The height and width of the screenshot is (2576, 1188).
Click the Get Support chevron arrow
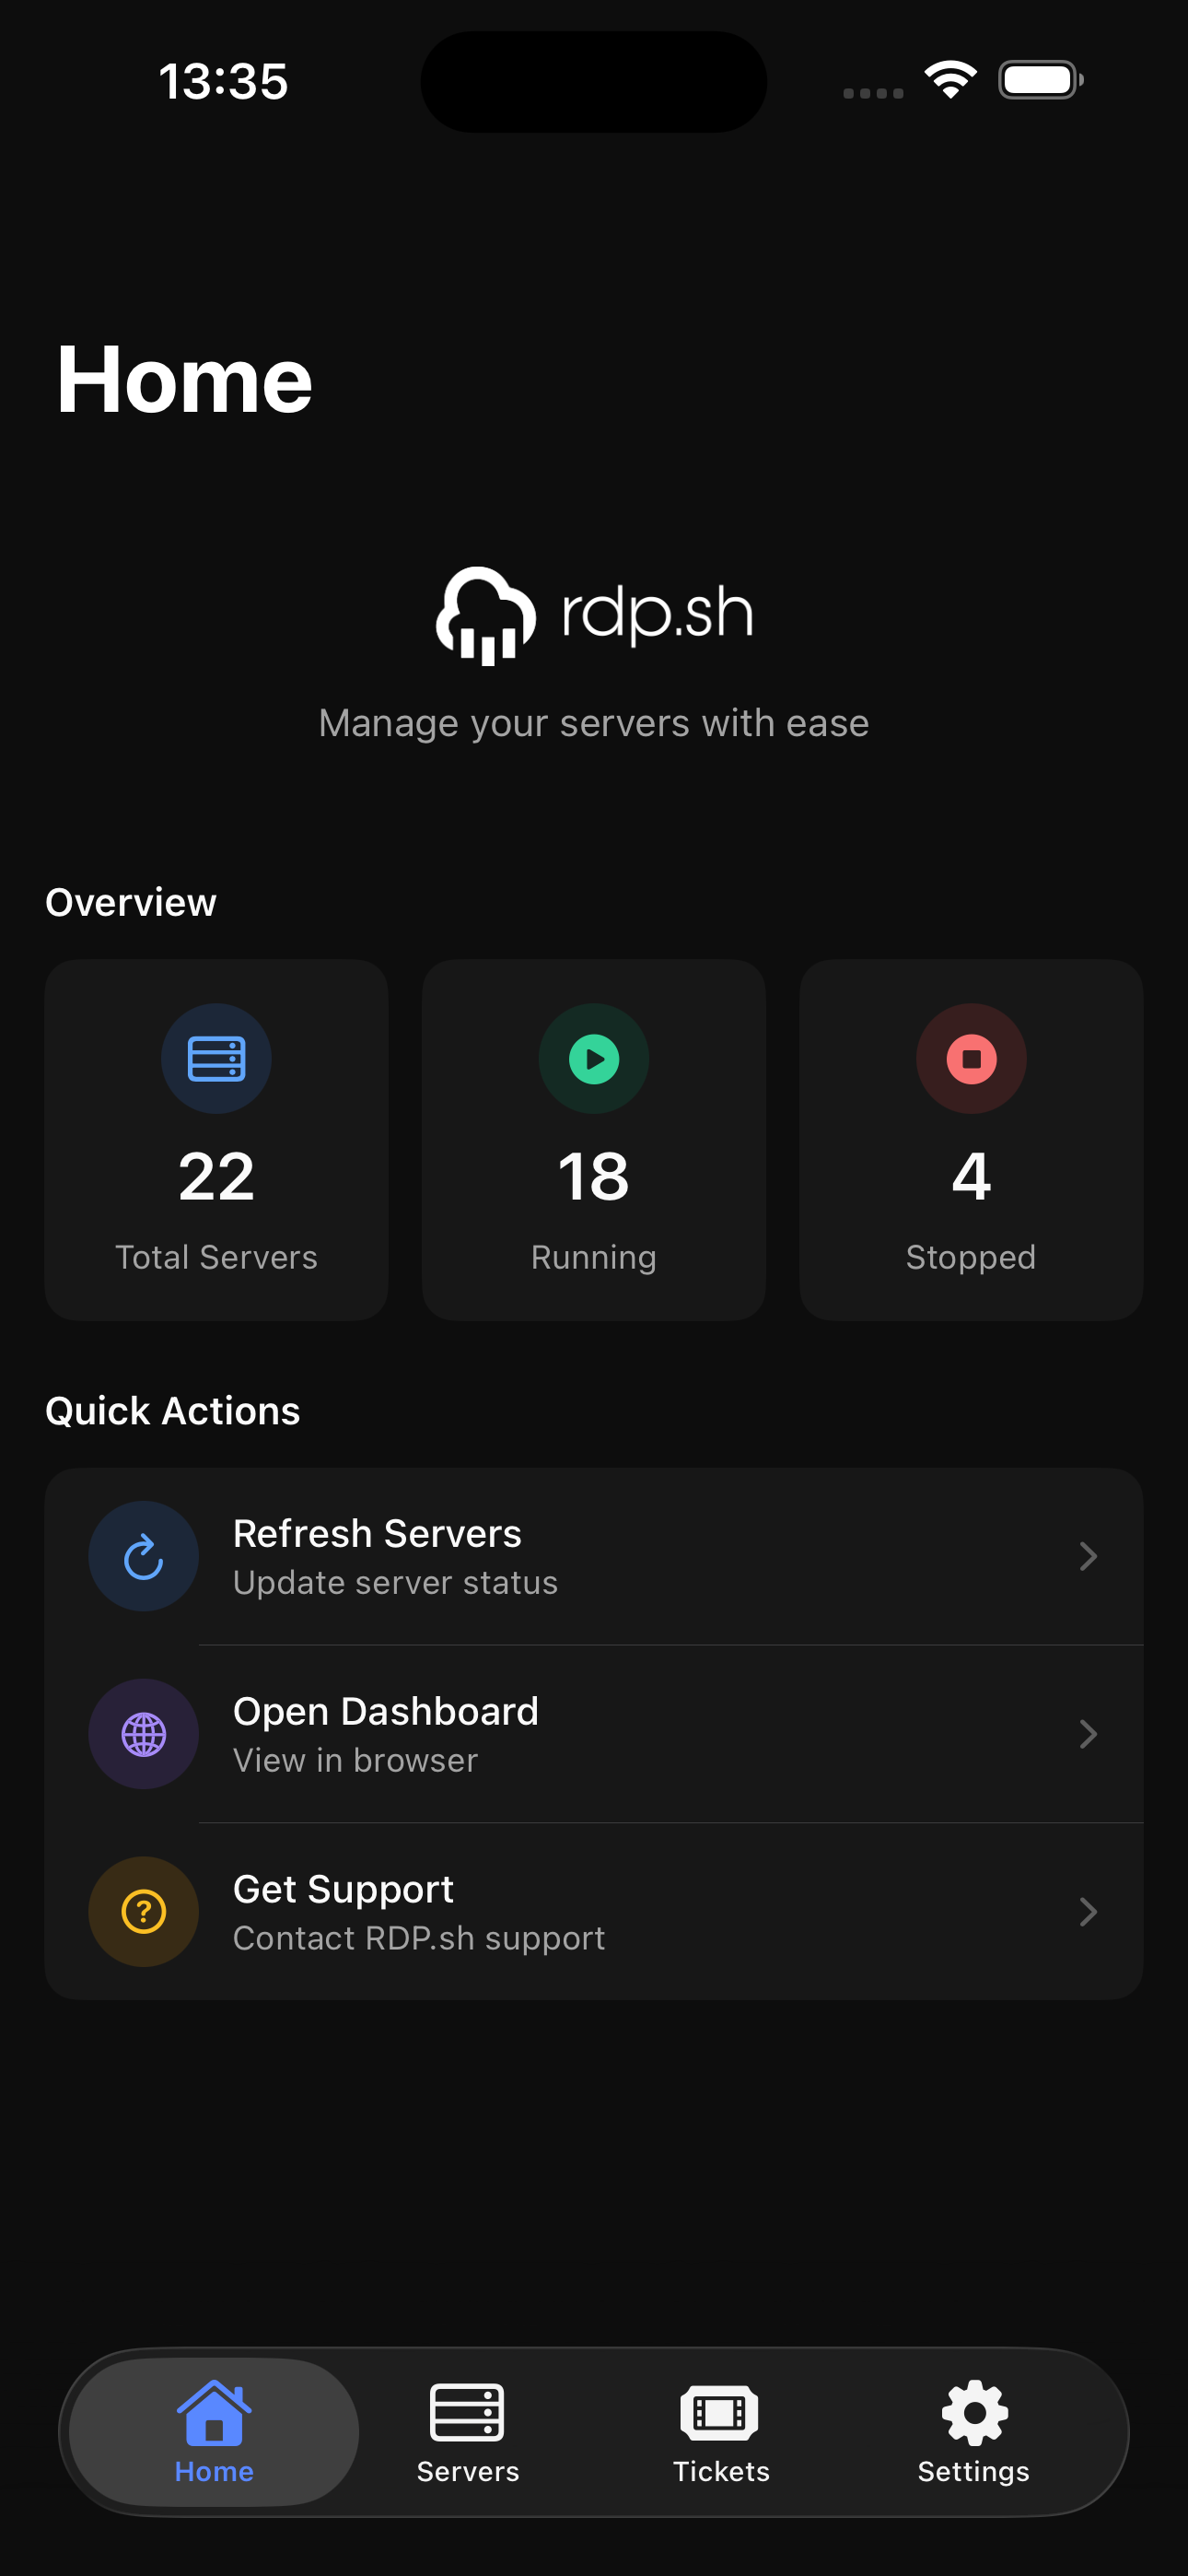[1089, 1911]
